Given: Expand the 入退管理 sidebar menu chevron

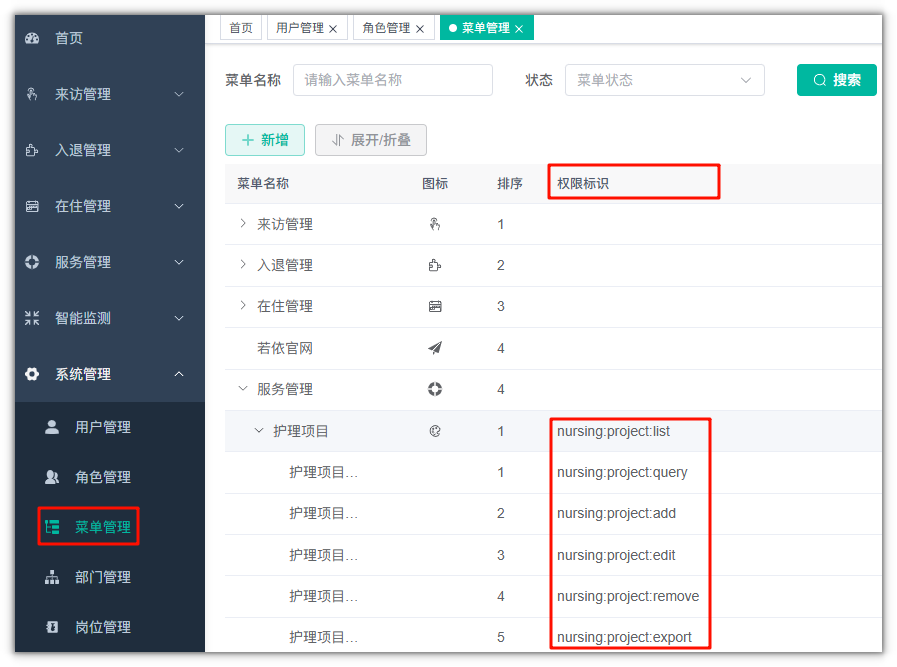Looking at the screenshot, I should coord(179,150).
